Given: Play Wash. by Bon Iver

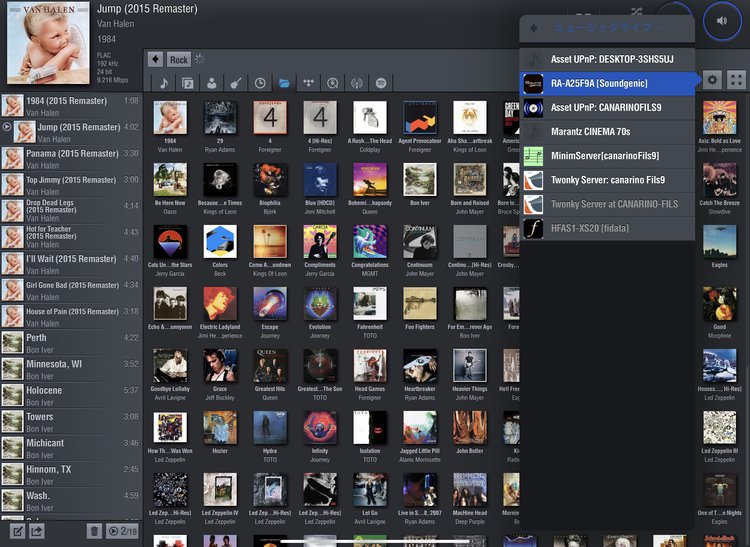Looking at the screenshot, I should click(71, 500).
